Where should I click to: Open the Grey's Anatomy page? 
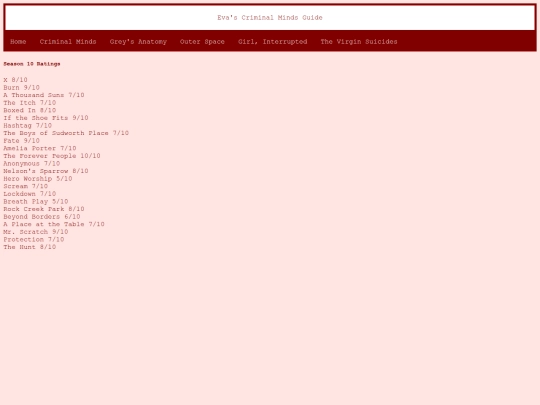pos(138,42)
